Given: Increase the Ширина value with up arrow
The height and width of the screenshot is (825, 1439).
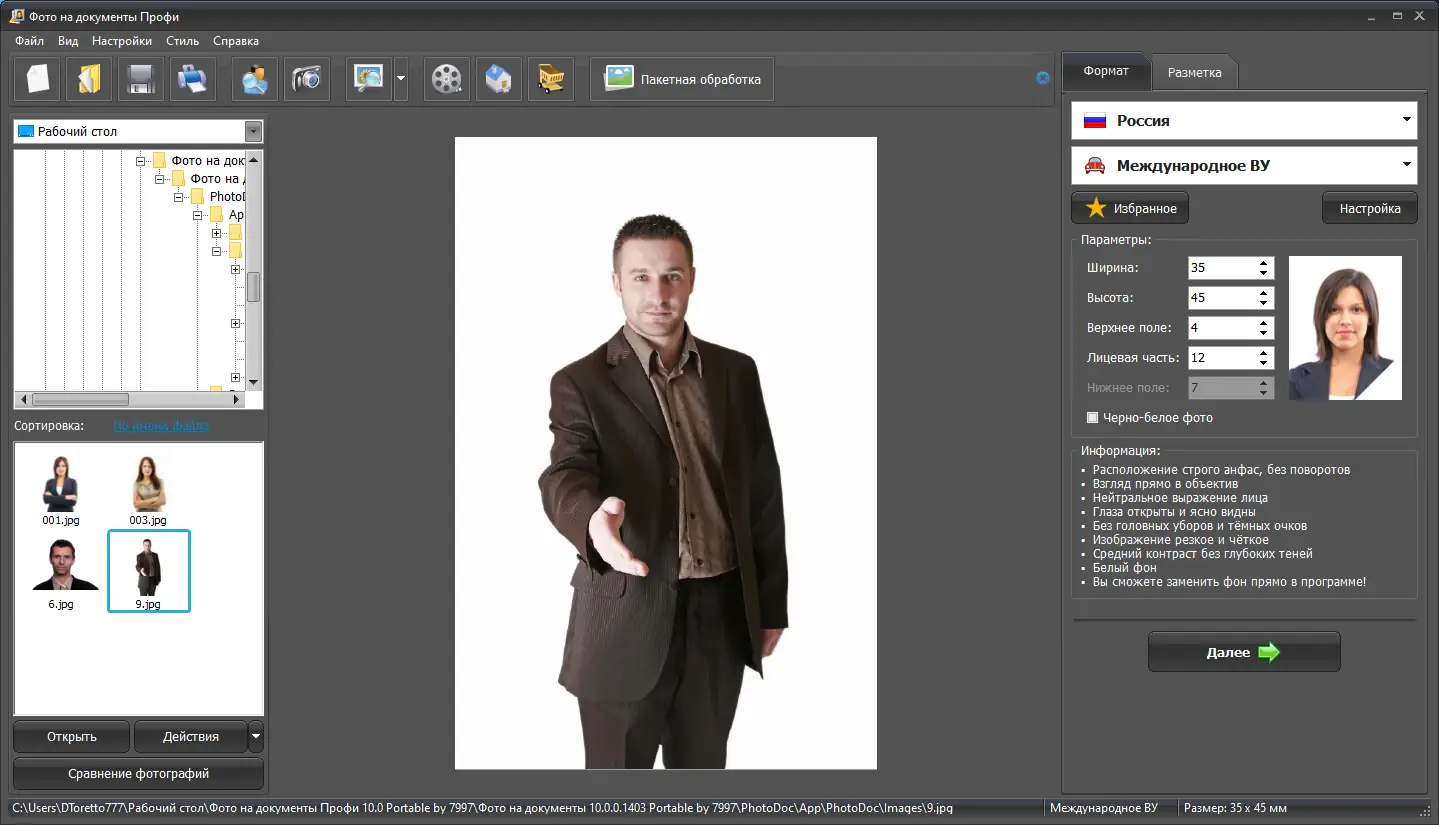Looking at the screenshot, I should (x=1264, y=263).
